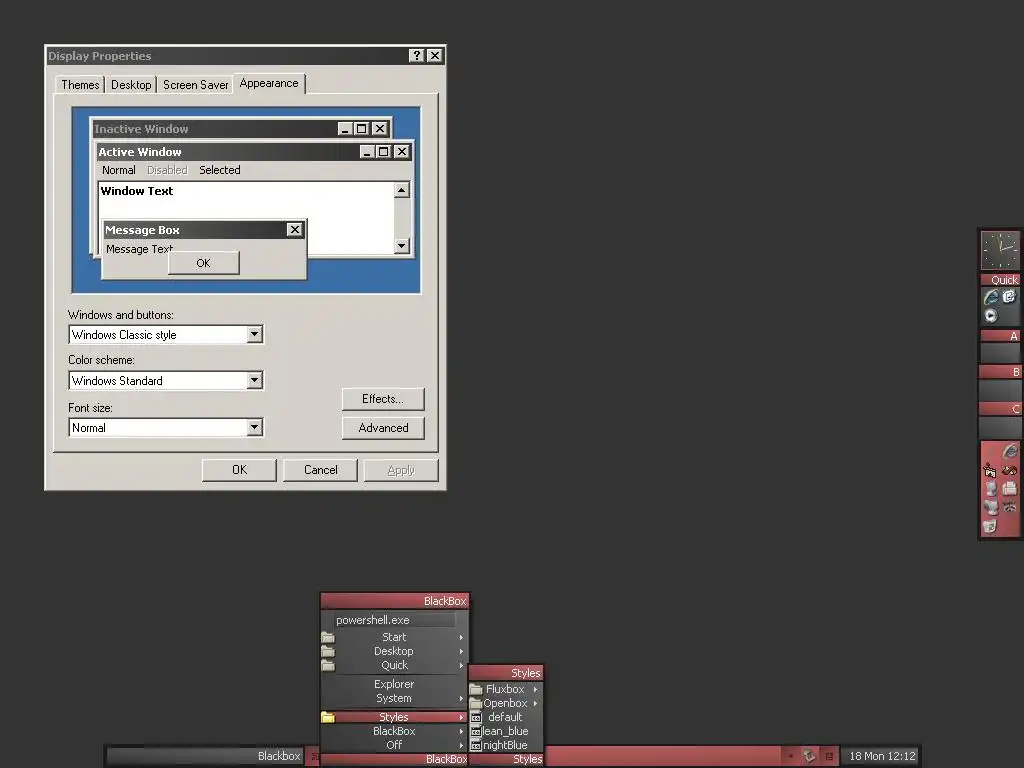Switch to the Screen Saver tab
The height and width of the screenshot is (768, 1024).
pos(195,85)
